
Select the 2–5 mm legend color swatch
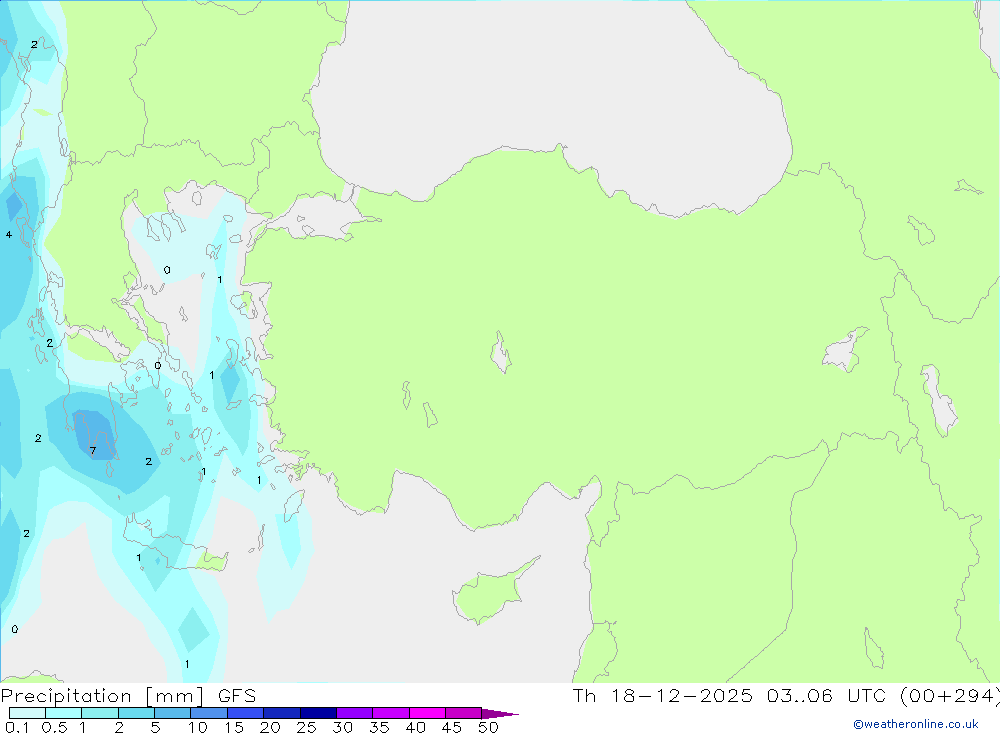(x=136, y=713)
